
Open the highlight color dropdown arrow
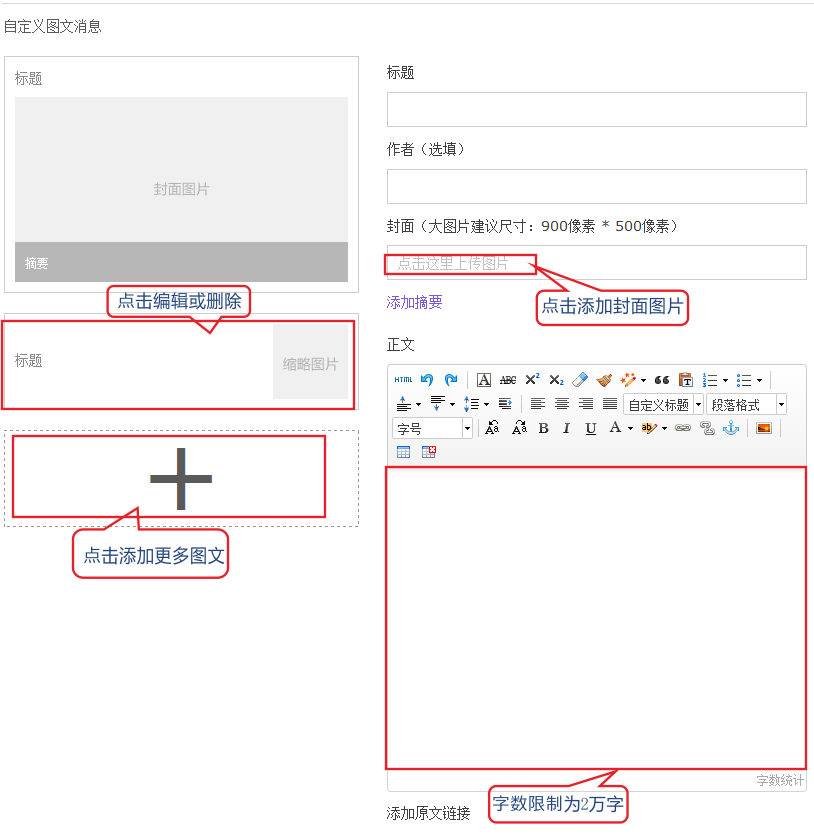point(664,429)
